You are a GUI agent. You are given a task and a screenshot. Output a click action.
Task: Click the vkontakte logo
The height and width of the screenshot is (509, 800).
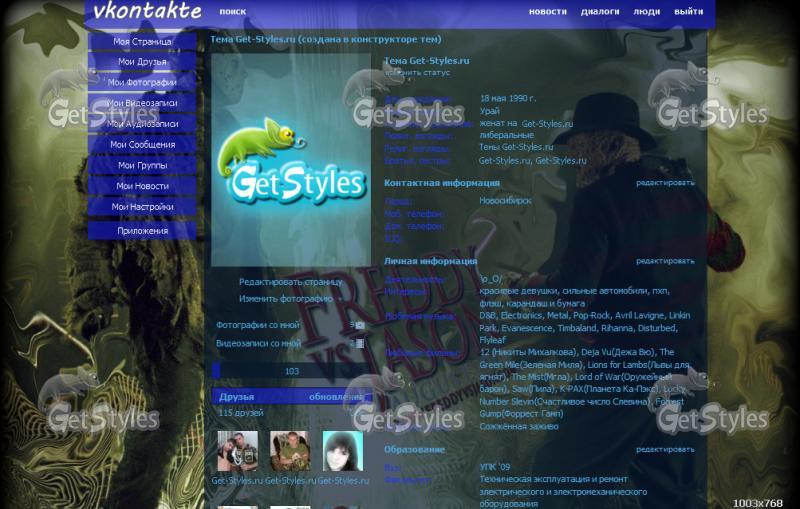tap(147, 11)
